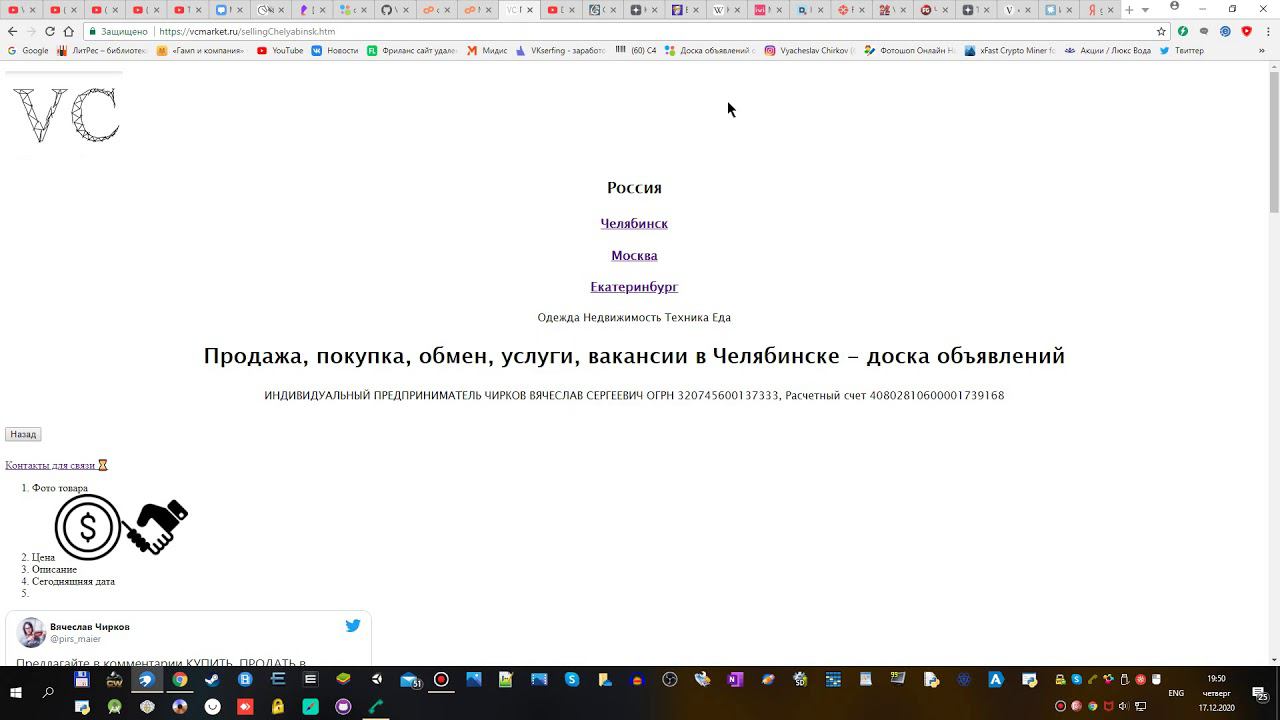
Task: Open Steam from the taskbar
Action: tap(212, 680)
